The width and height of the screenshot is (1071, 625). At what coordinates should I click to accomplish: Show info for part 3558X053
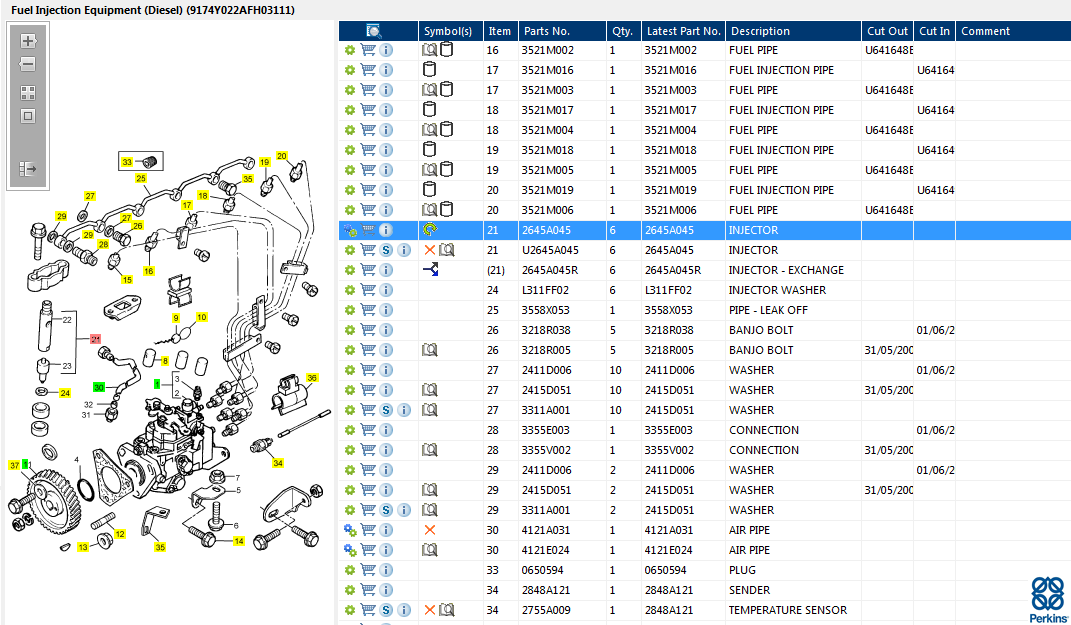point(386,310)
